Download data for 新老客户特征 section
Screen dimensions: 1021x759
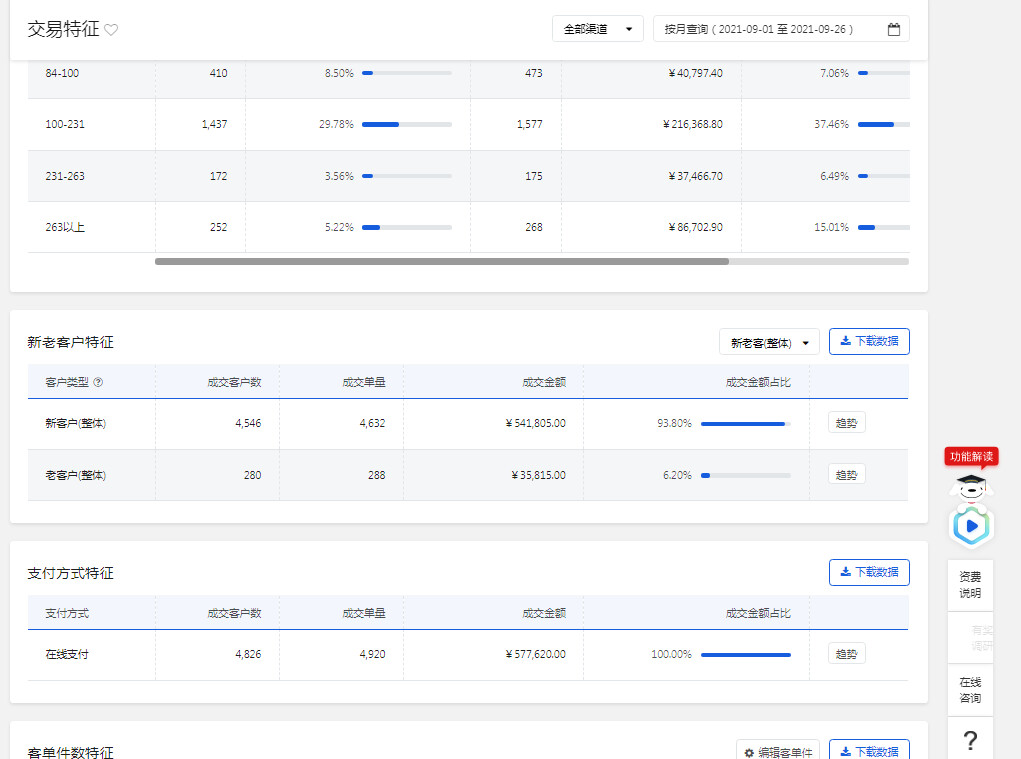pyautogui.click(x=869, y=341)
